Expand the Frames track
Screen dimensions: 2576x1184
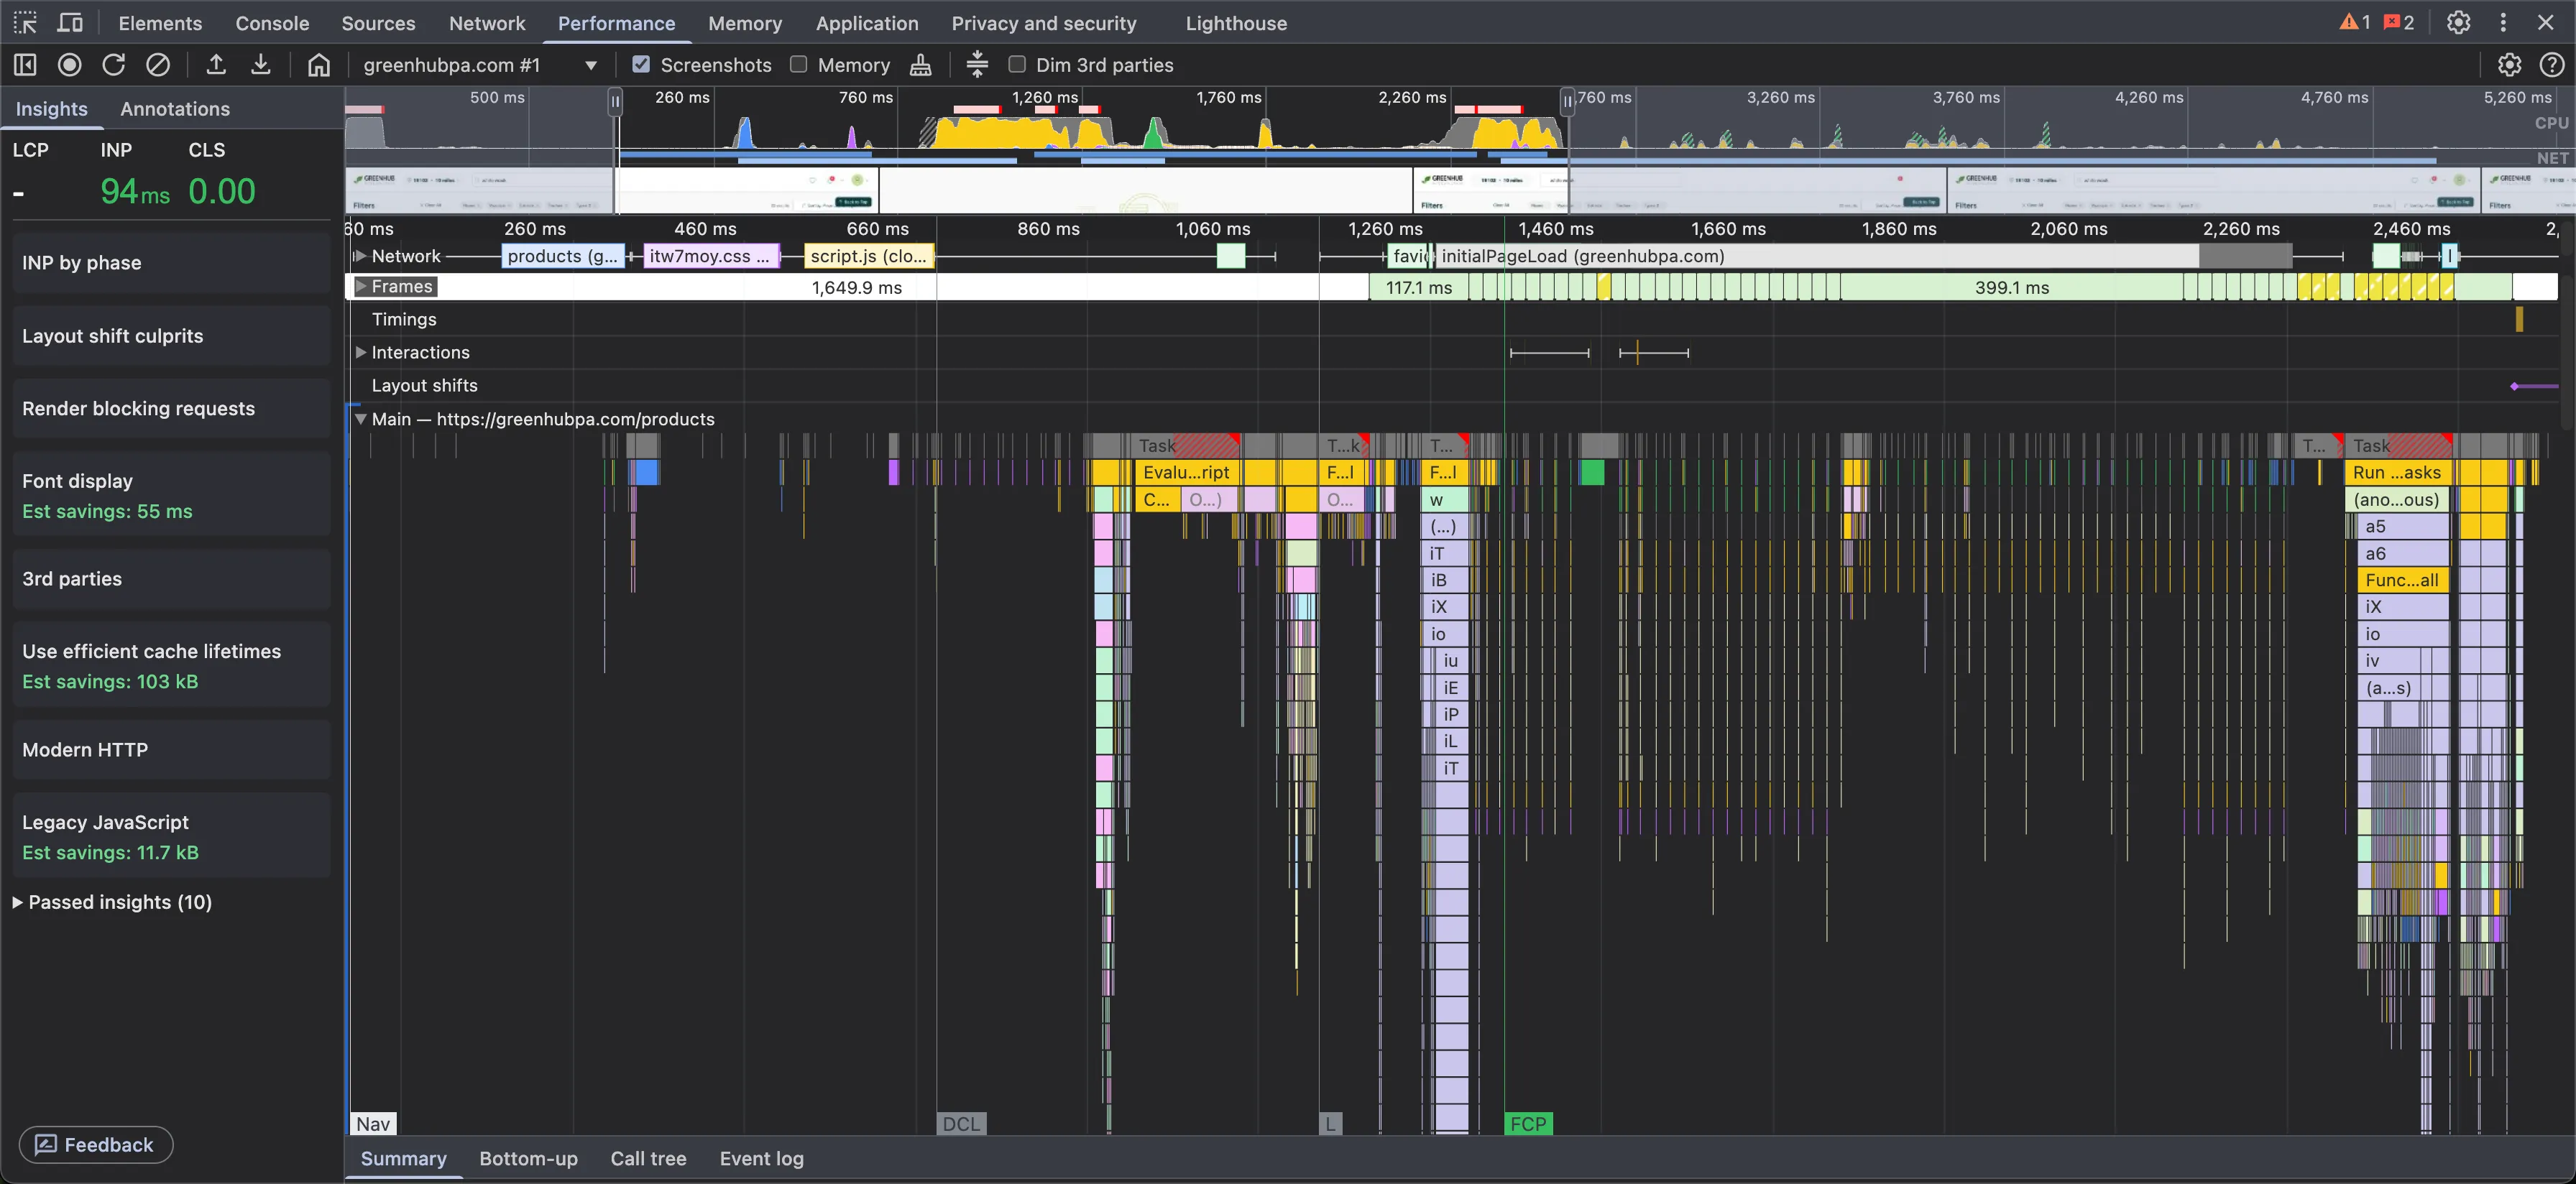361,286
